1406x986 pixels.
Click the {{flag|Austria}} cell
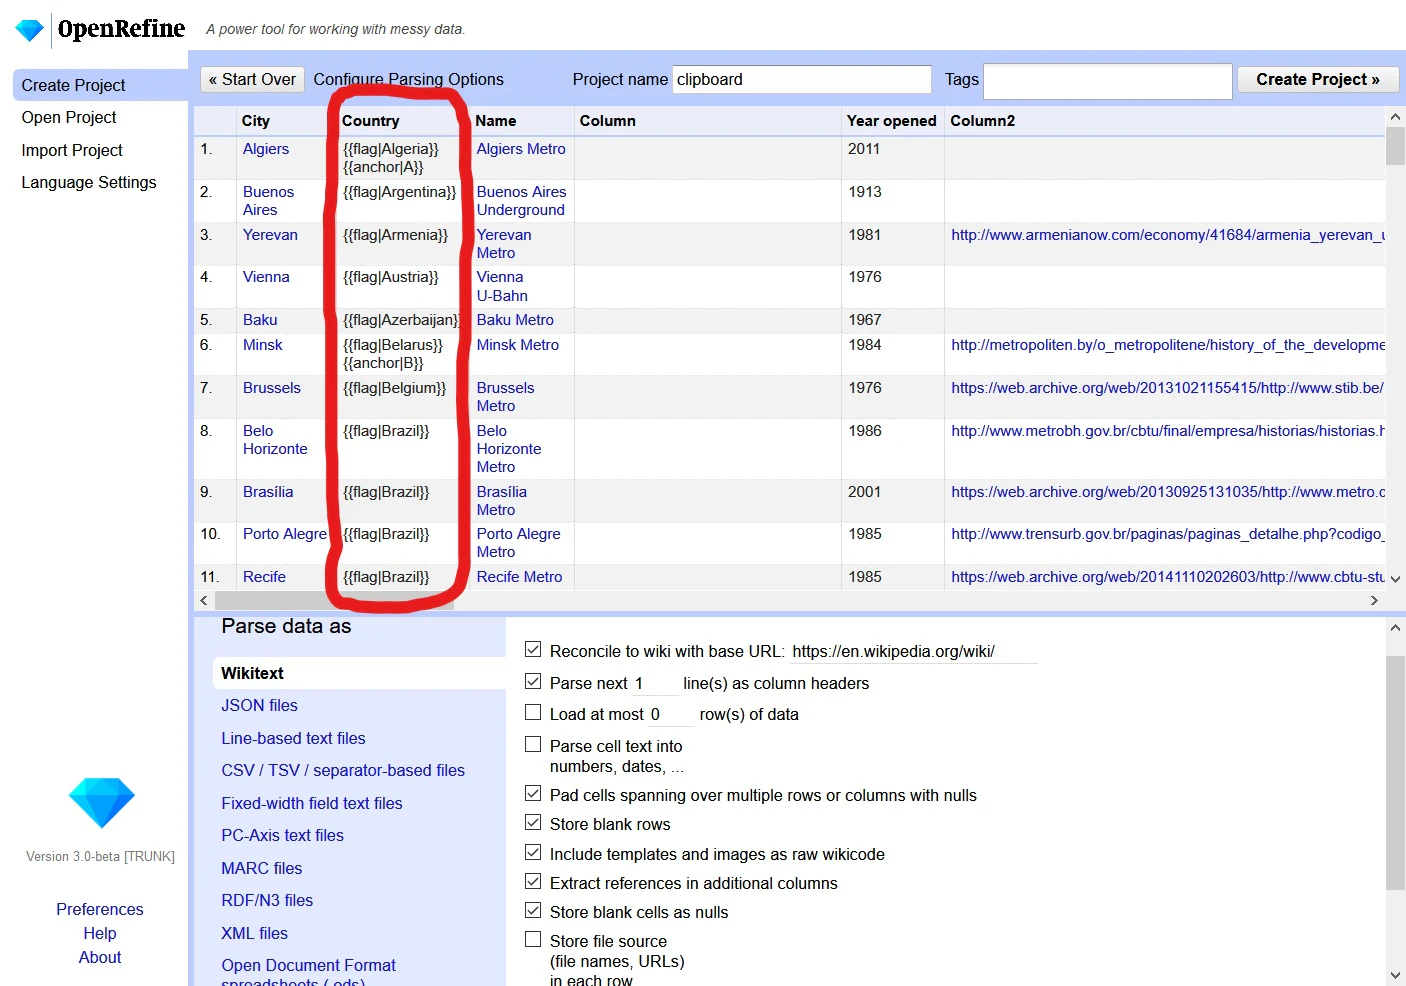(x=391, y=277)
